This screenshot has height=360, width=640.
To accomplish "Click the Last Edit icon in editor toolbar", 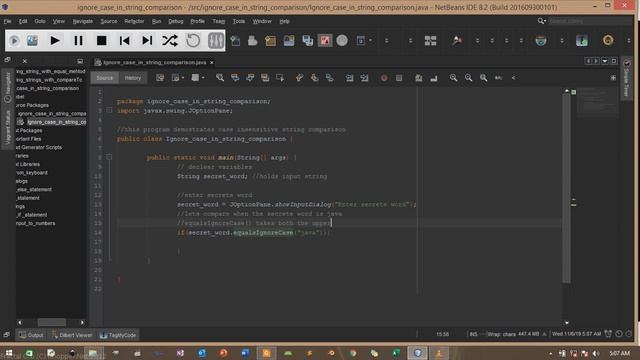I will (160, 78).
